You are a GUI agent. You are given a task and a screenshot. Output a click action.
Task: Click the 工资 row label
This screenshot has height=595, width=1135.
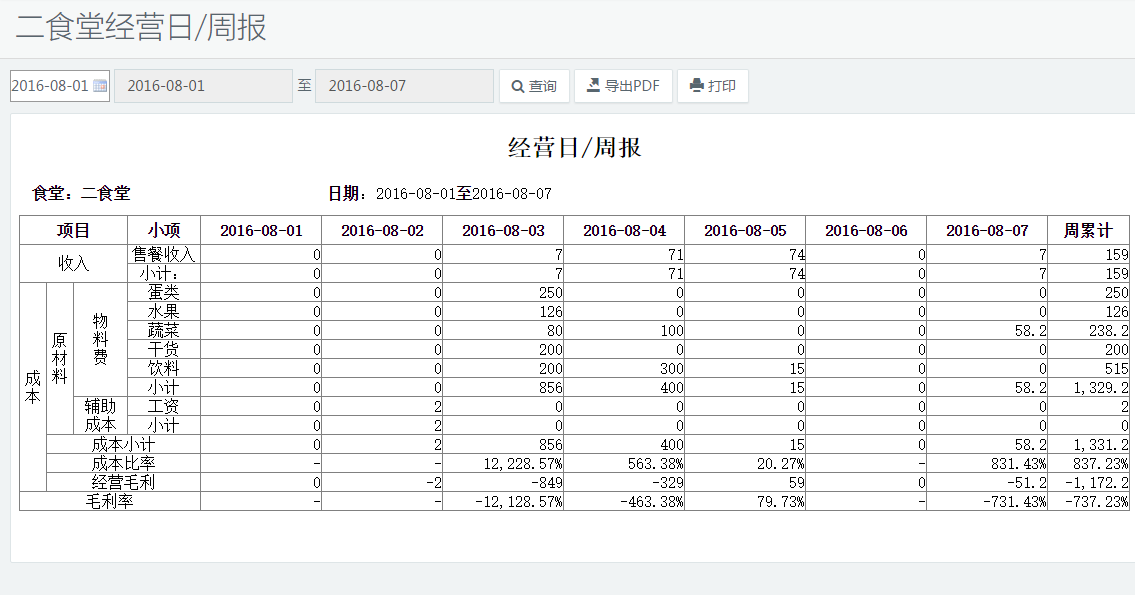[164, 407]
